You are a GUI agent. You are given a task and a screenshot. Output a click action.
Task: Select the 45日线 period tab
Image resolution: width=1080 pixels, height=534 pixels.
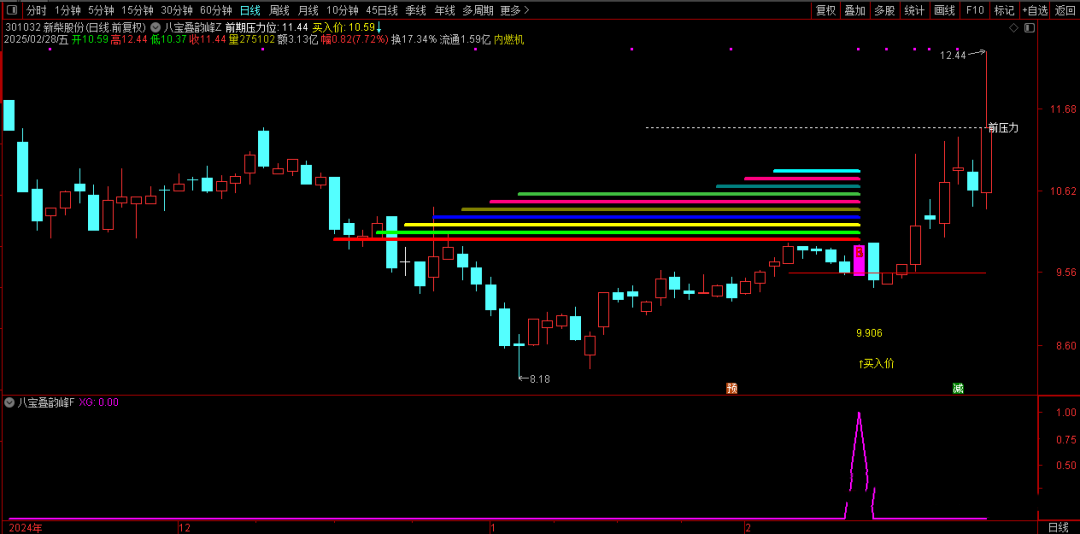382,10
